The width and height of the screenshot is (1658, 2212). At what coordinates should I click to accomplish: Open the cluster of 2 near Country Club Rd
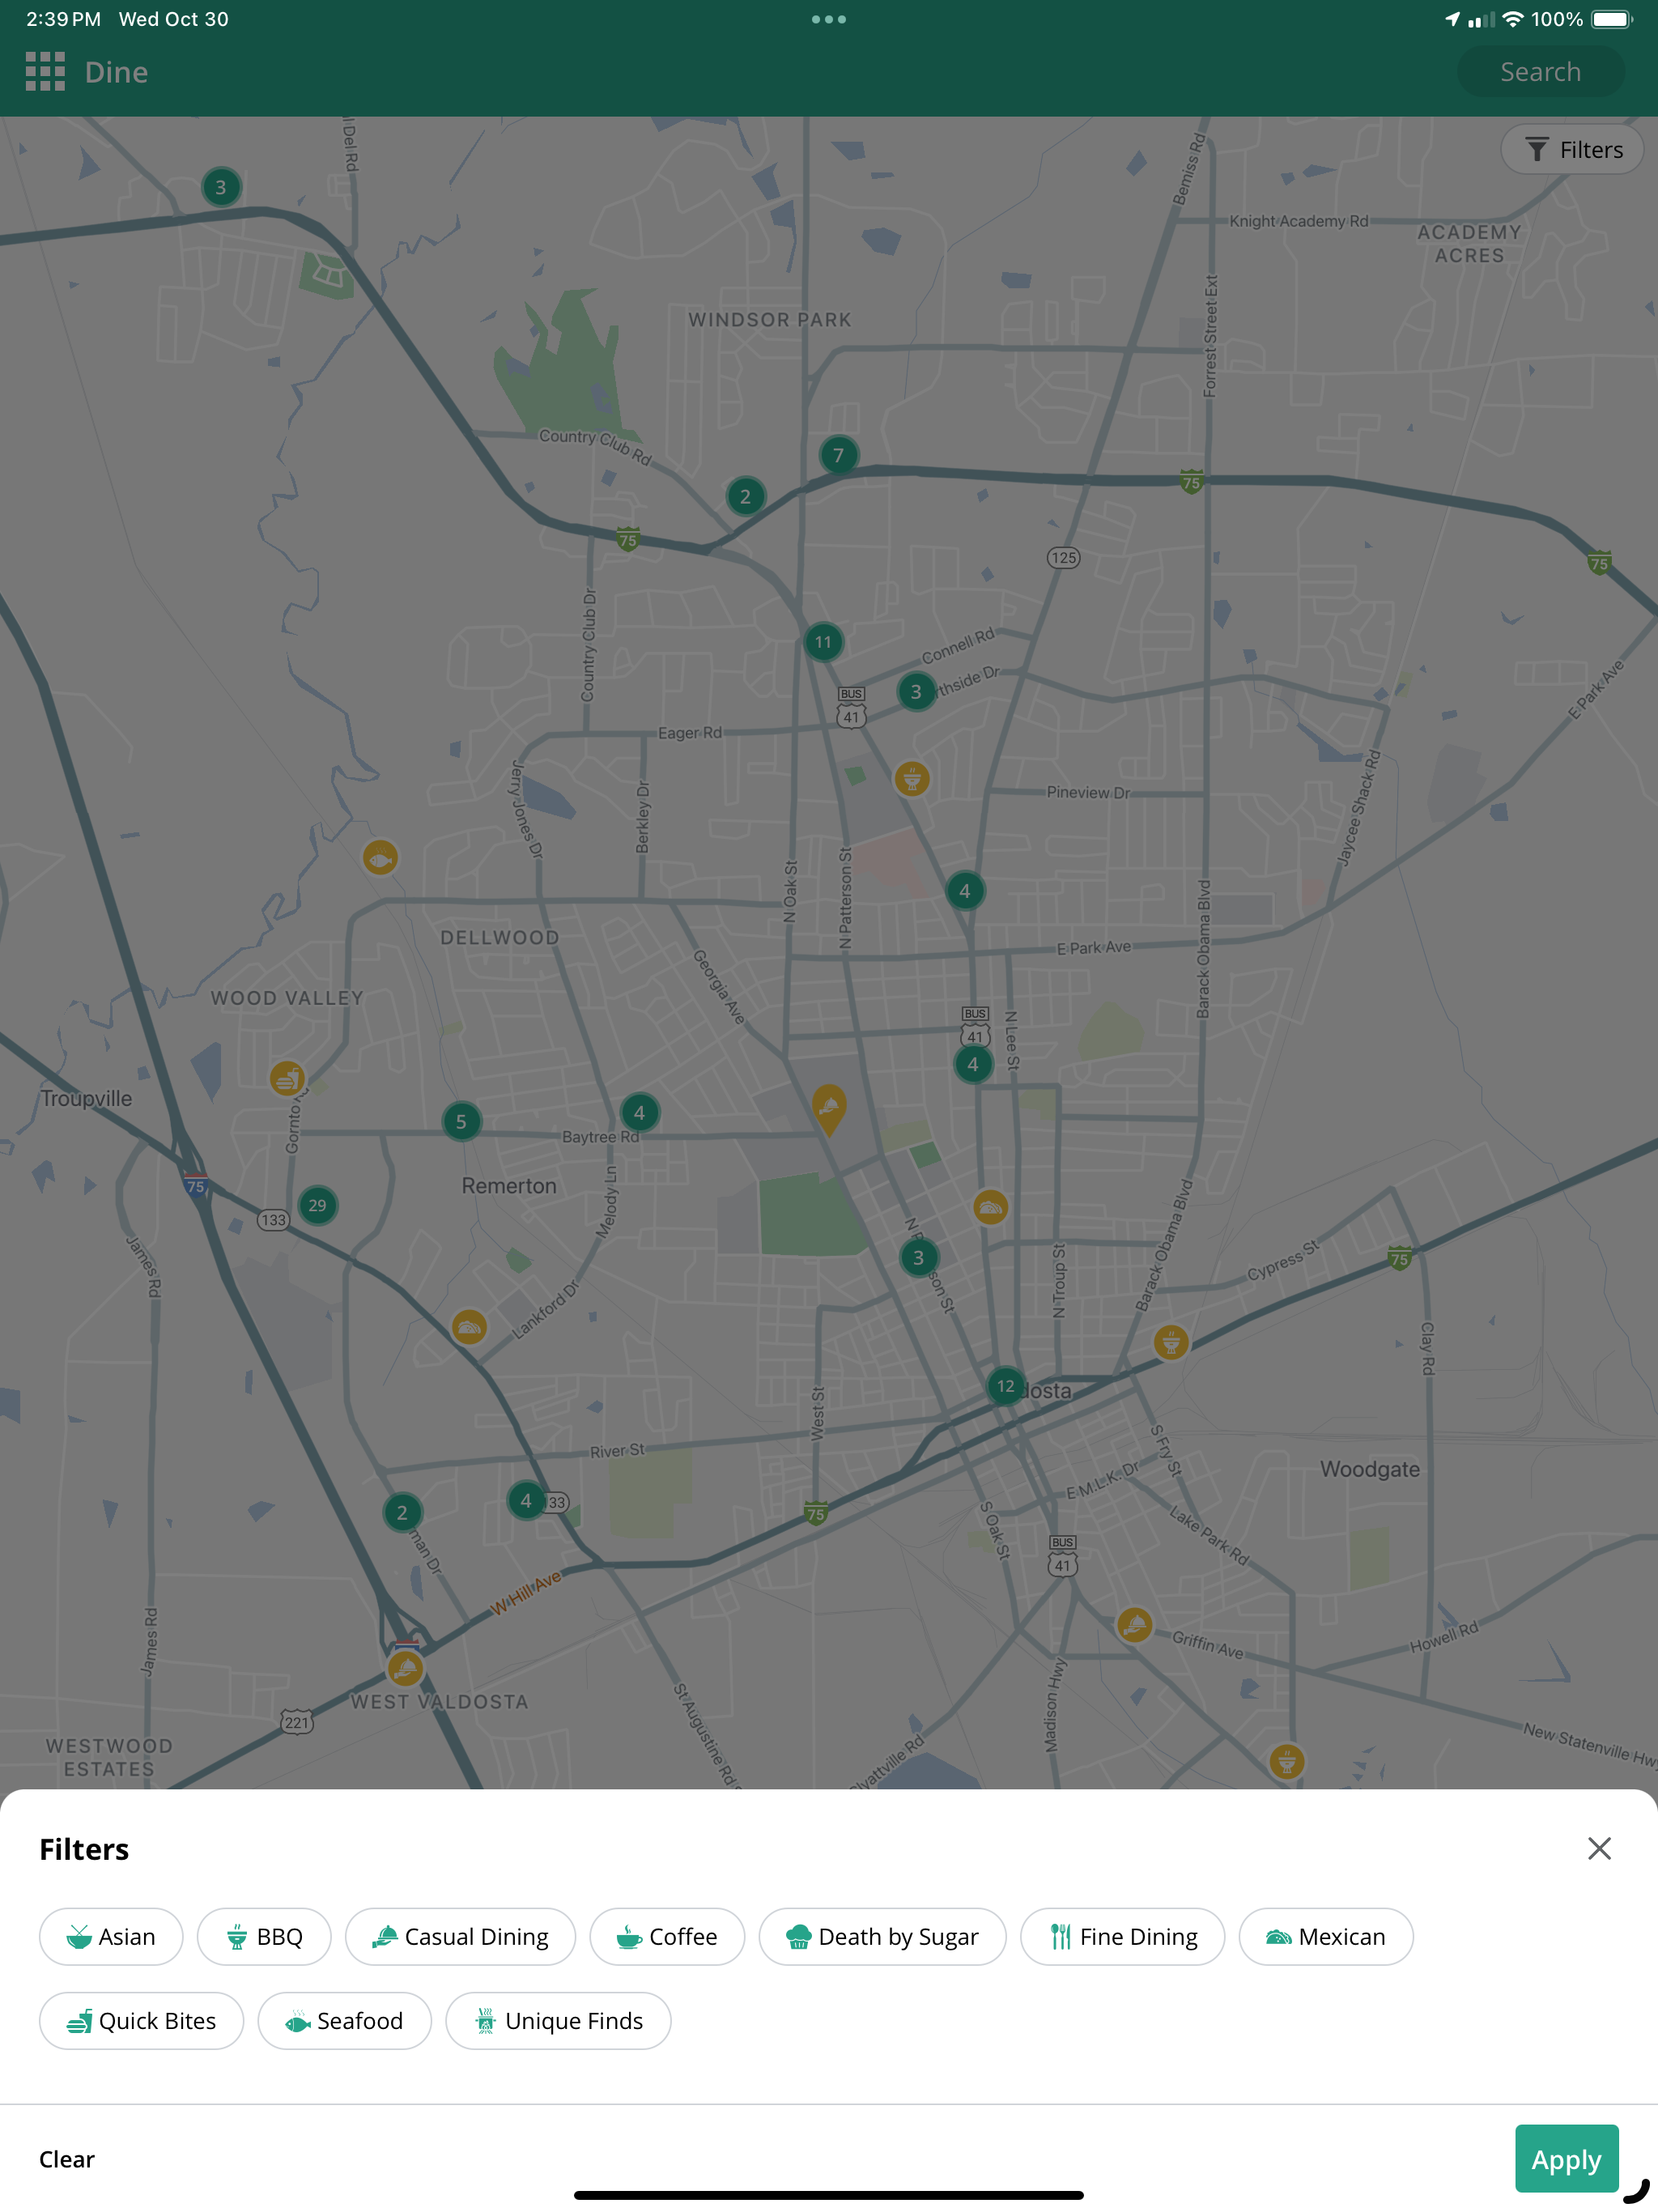click(x=745, y=496)
